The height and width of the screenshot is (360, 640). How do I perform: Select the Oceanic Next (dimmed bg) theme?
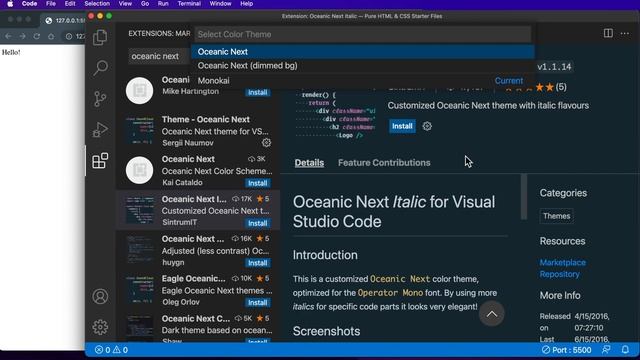coord(362,66)
